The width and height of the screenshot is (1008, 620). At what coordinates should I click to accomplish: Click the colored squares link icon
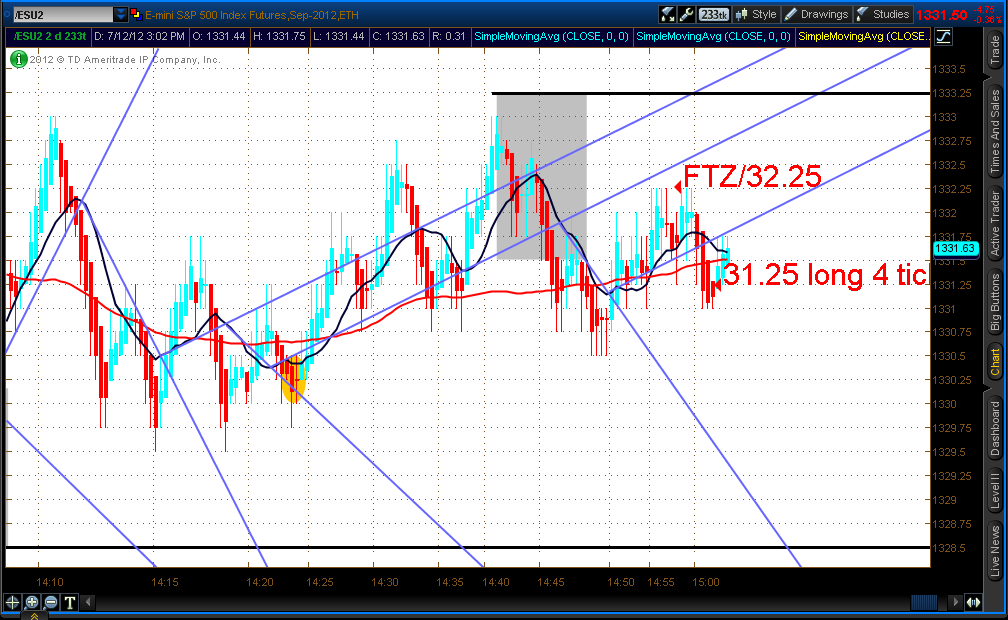tap(136, 14)
